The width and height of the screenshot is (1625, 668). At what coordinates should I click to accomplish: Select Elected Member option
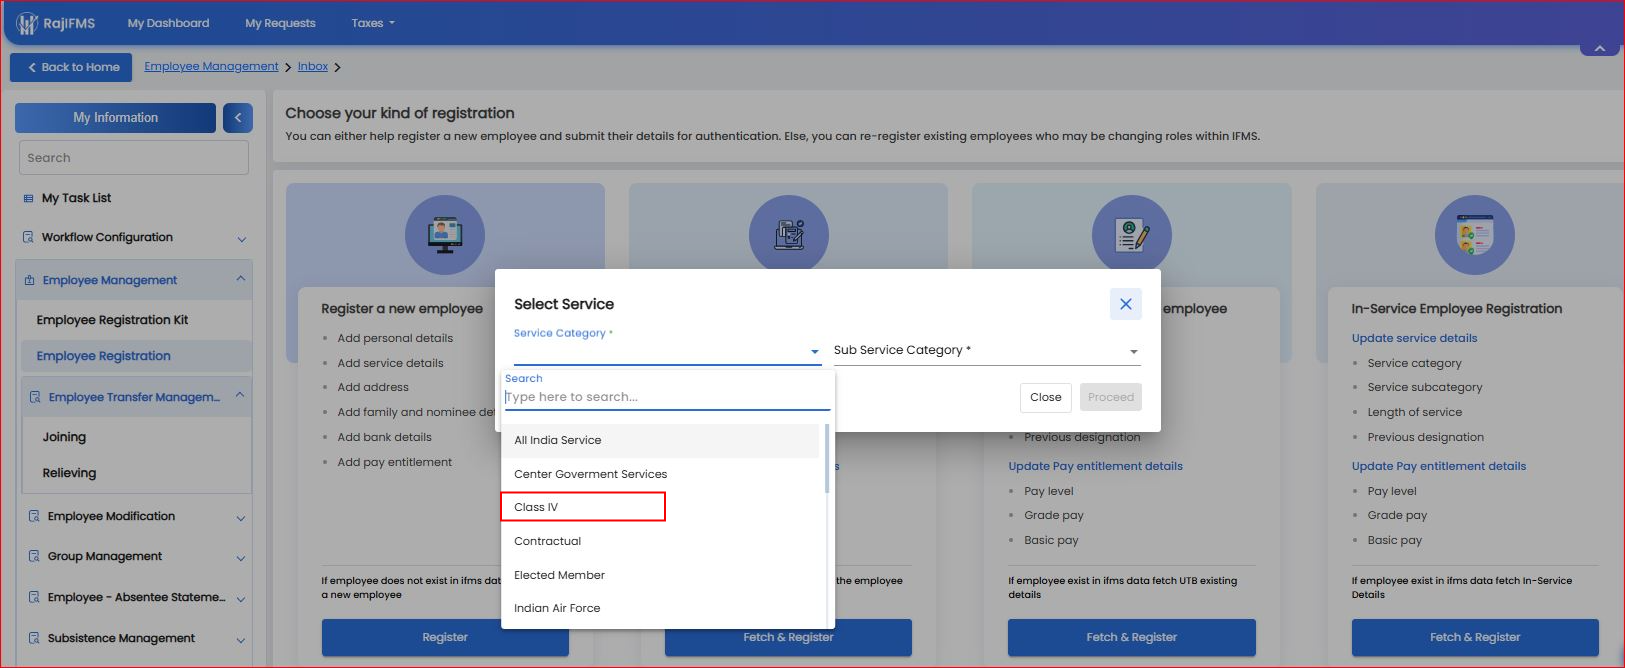(660, 575)
